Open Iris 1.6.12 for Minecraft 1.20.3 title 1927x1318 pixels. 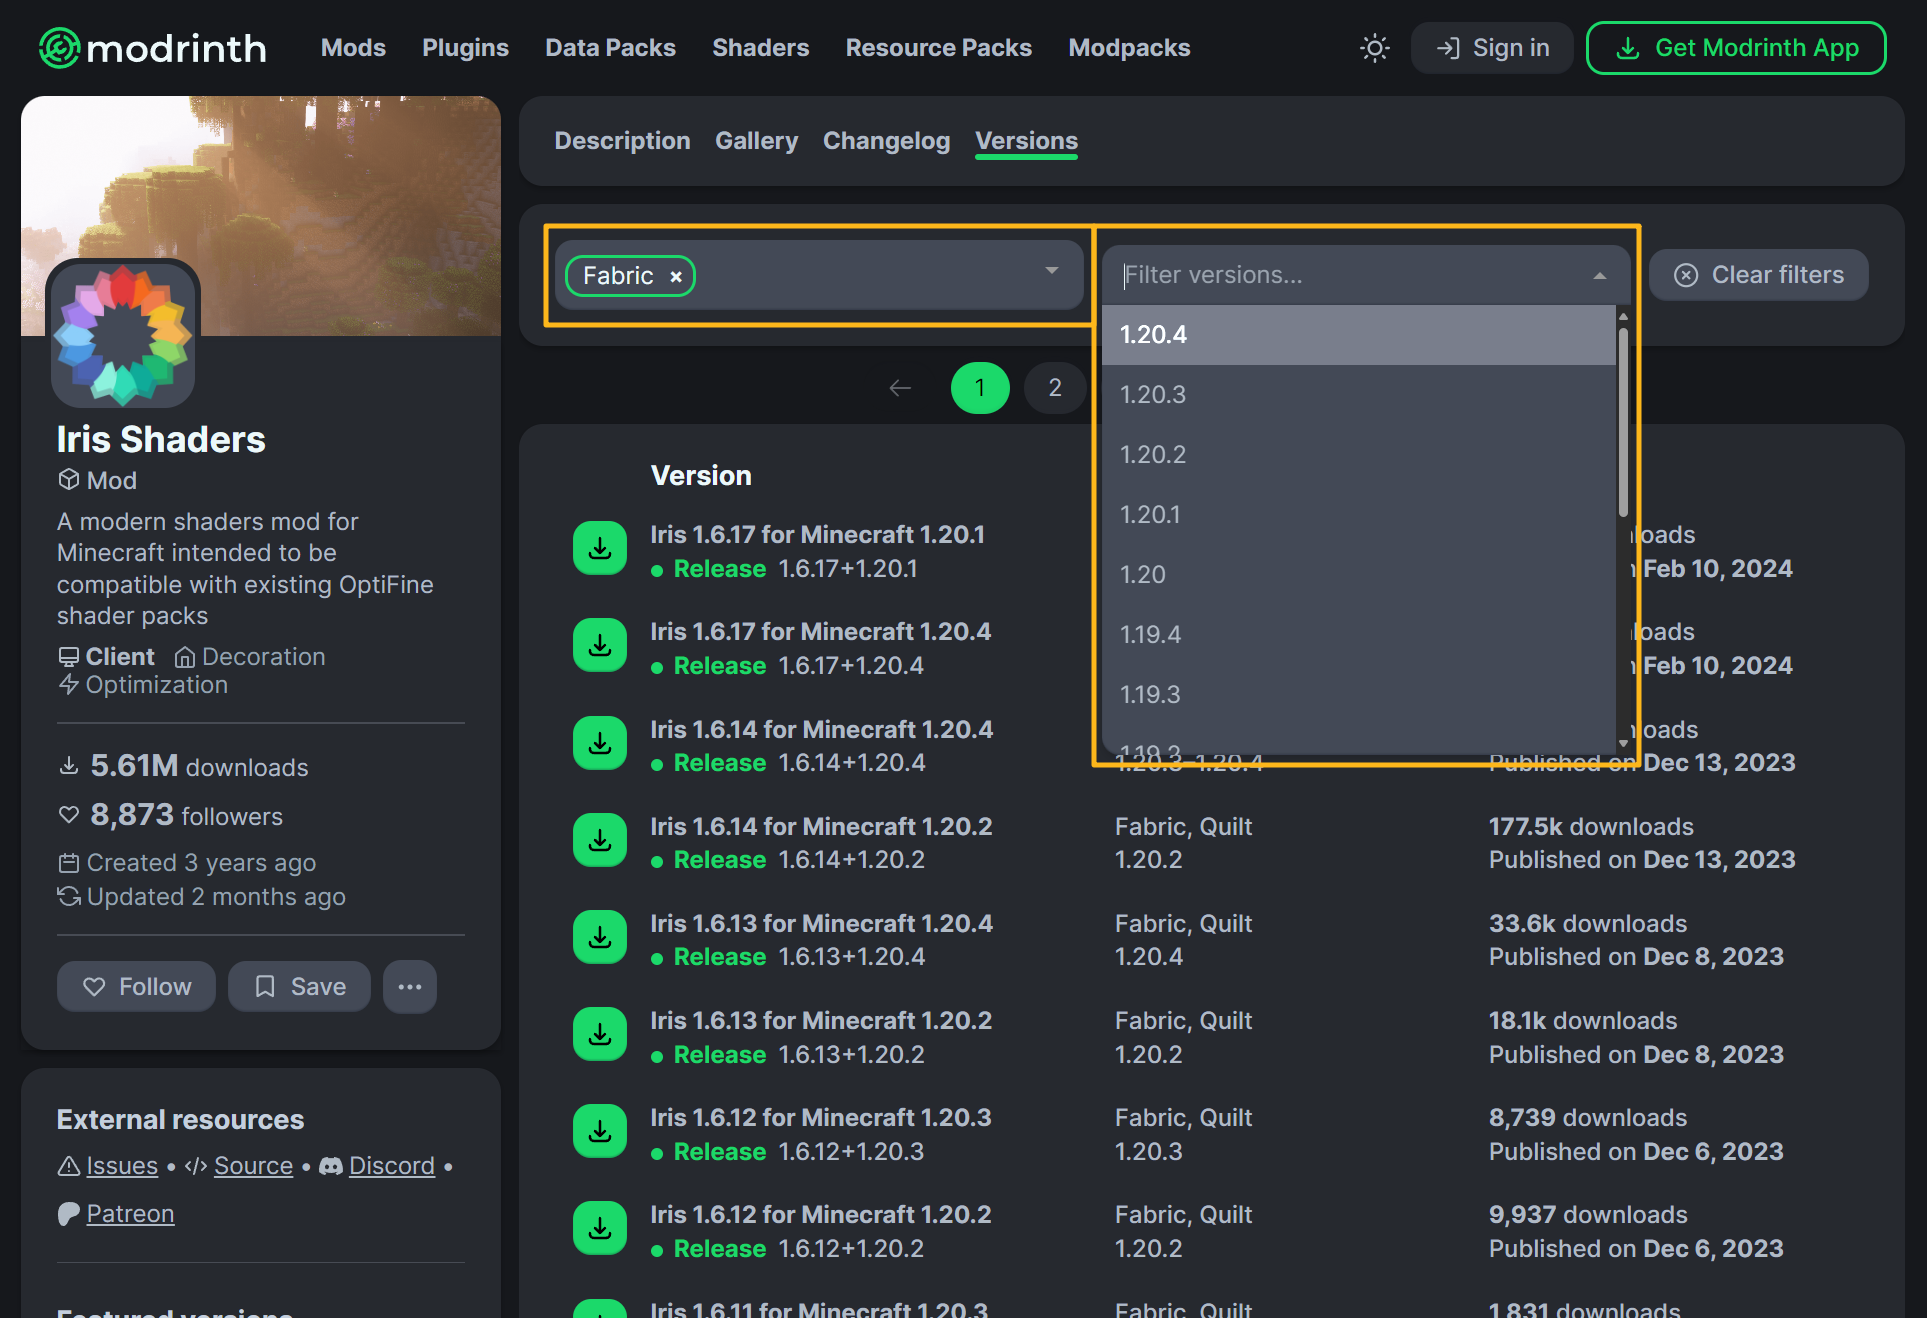[821, 1118]
